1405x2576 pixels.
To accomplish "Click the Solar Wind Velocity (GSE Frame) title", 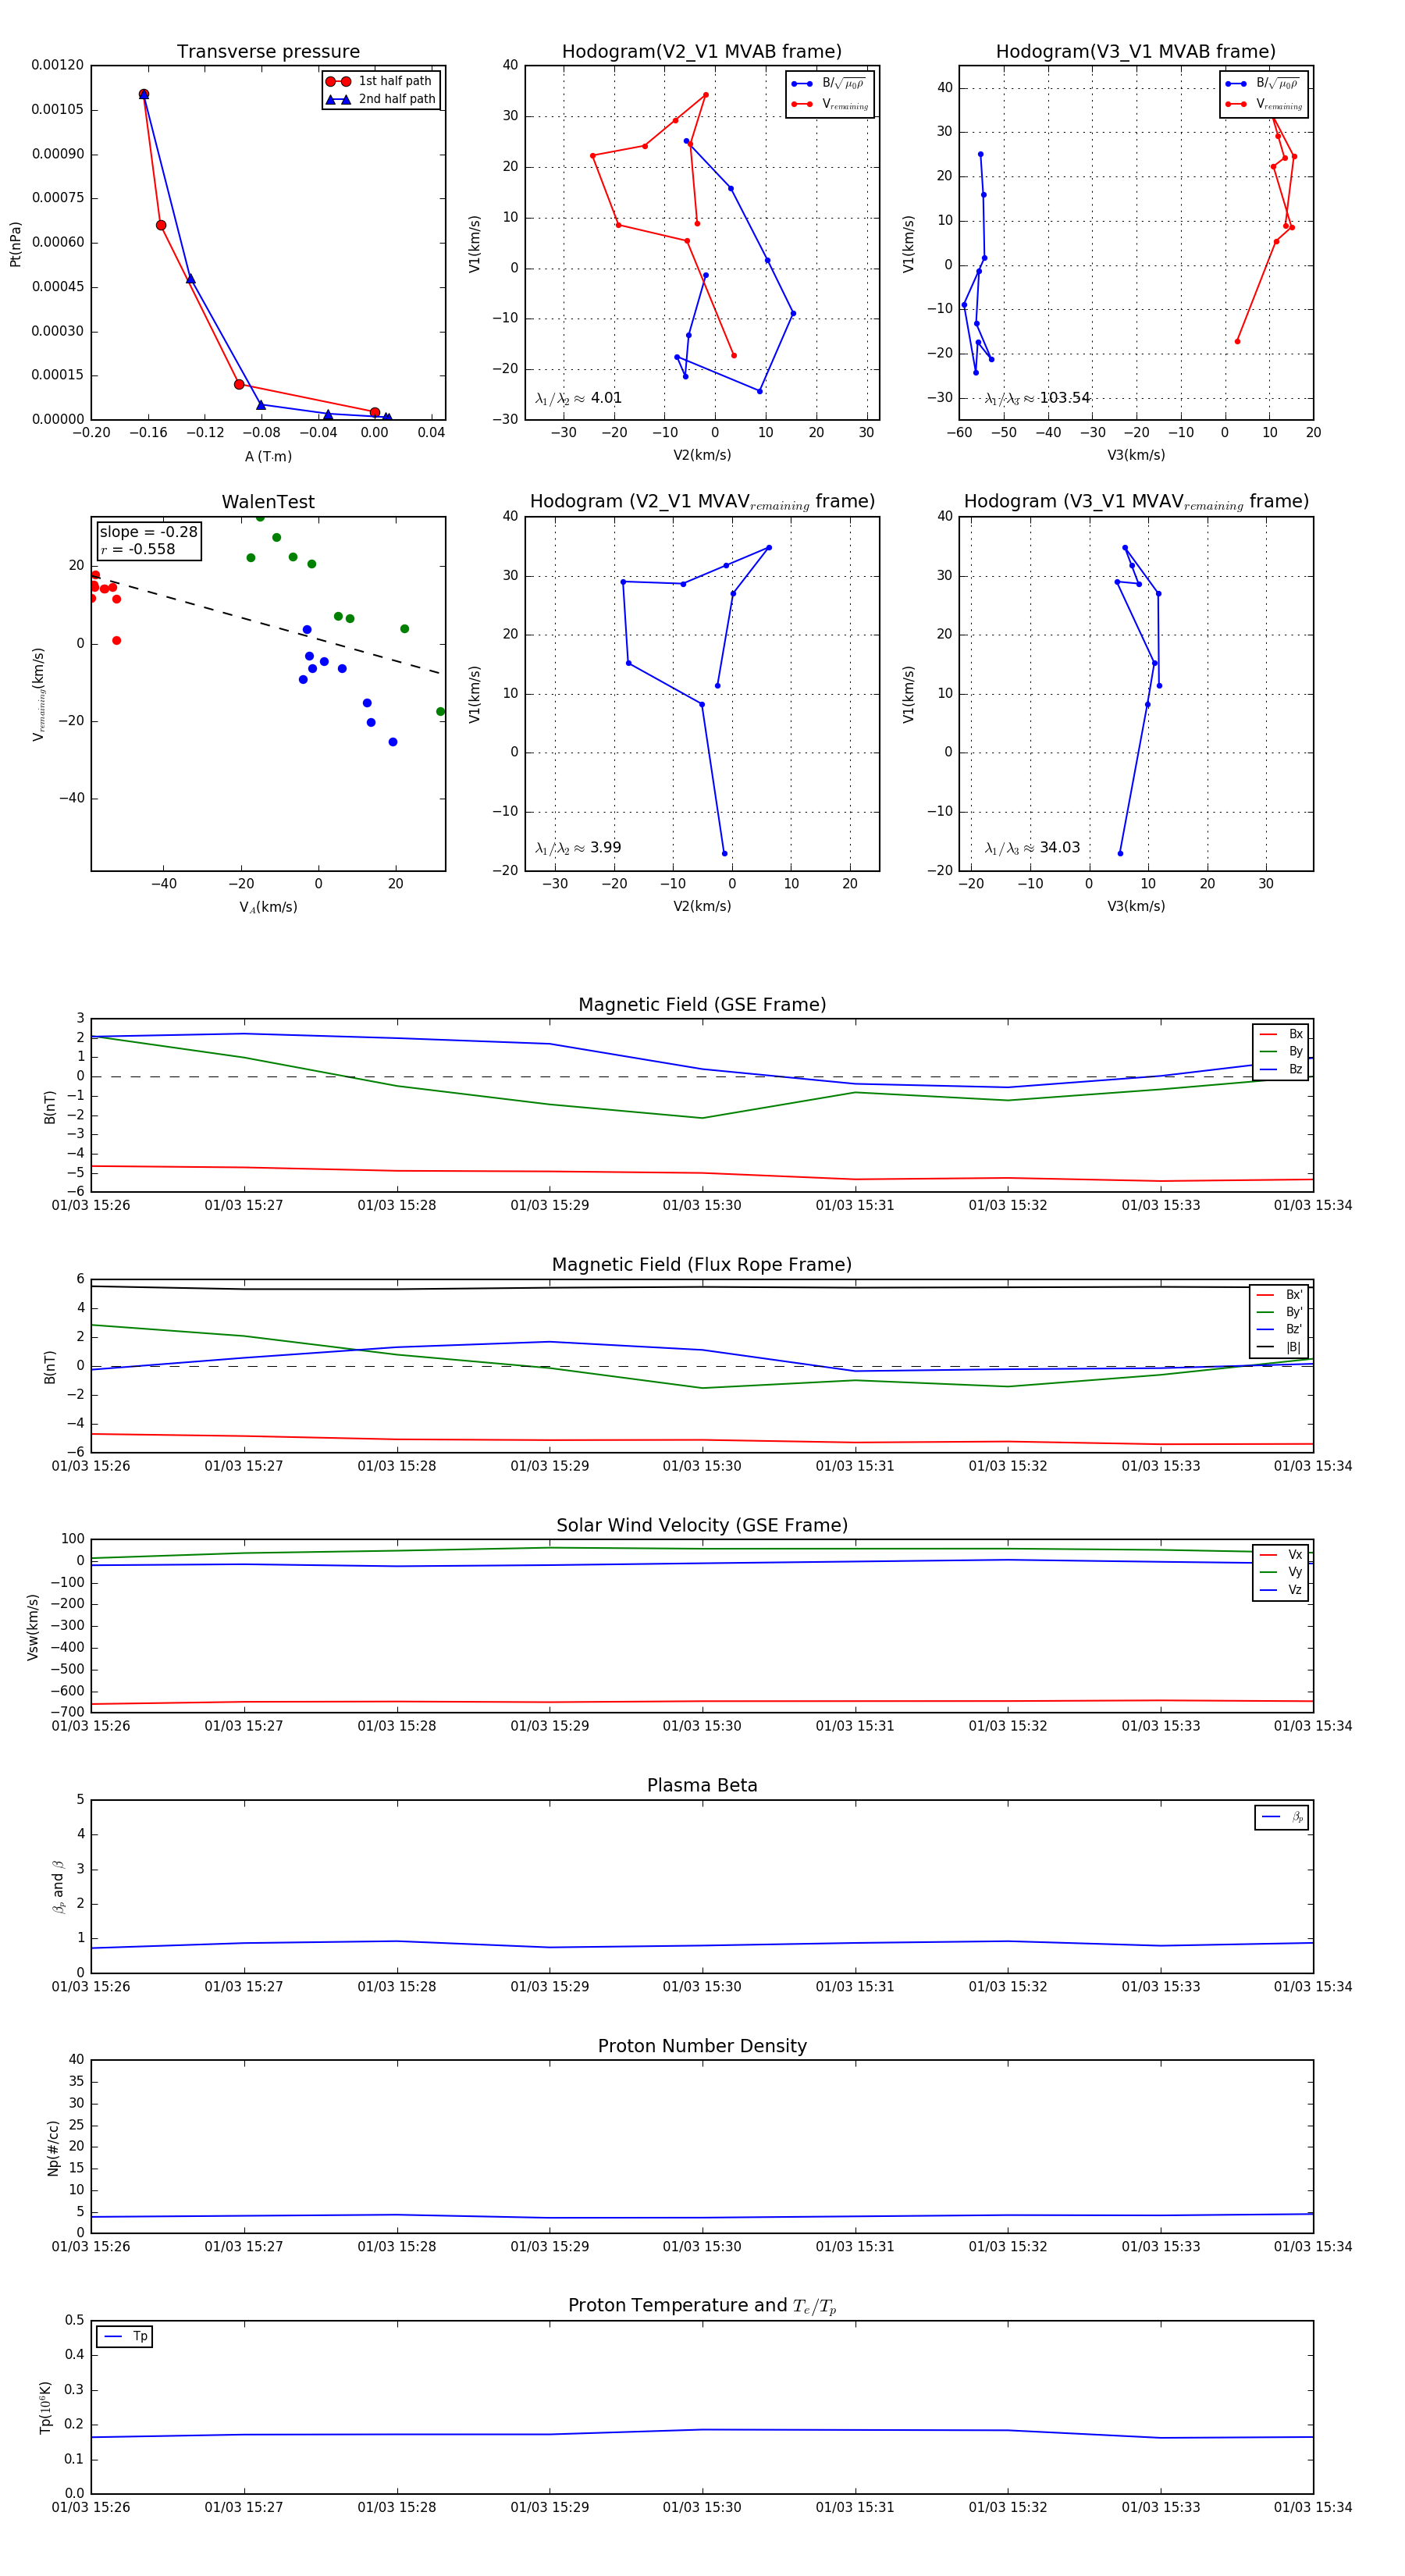I will 702,1525.
